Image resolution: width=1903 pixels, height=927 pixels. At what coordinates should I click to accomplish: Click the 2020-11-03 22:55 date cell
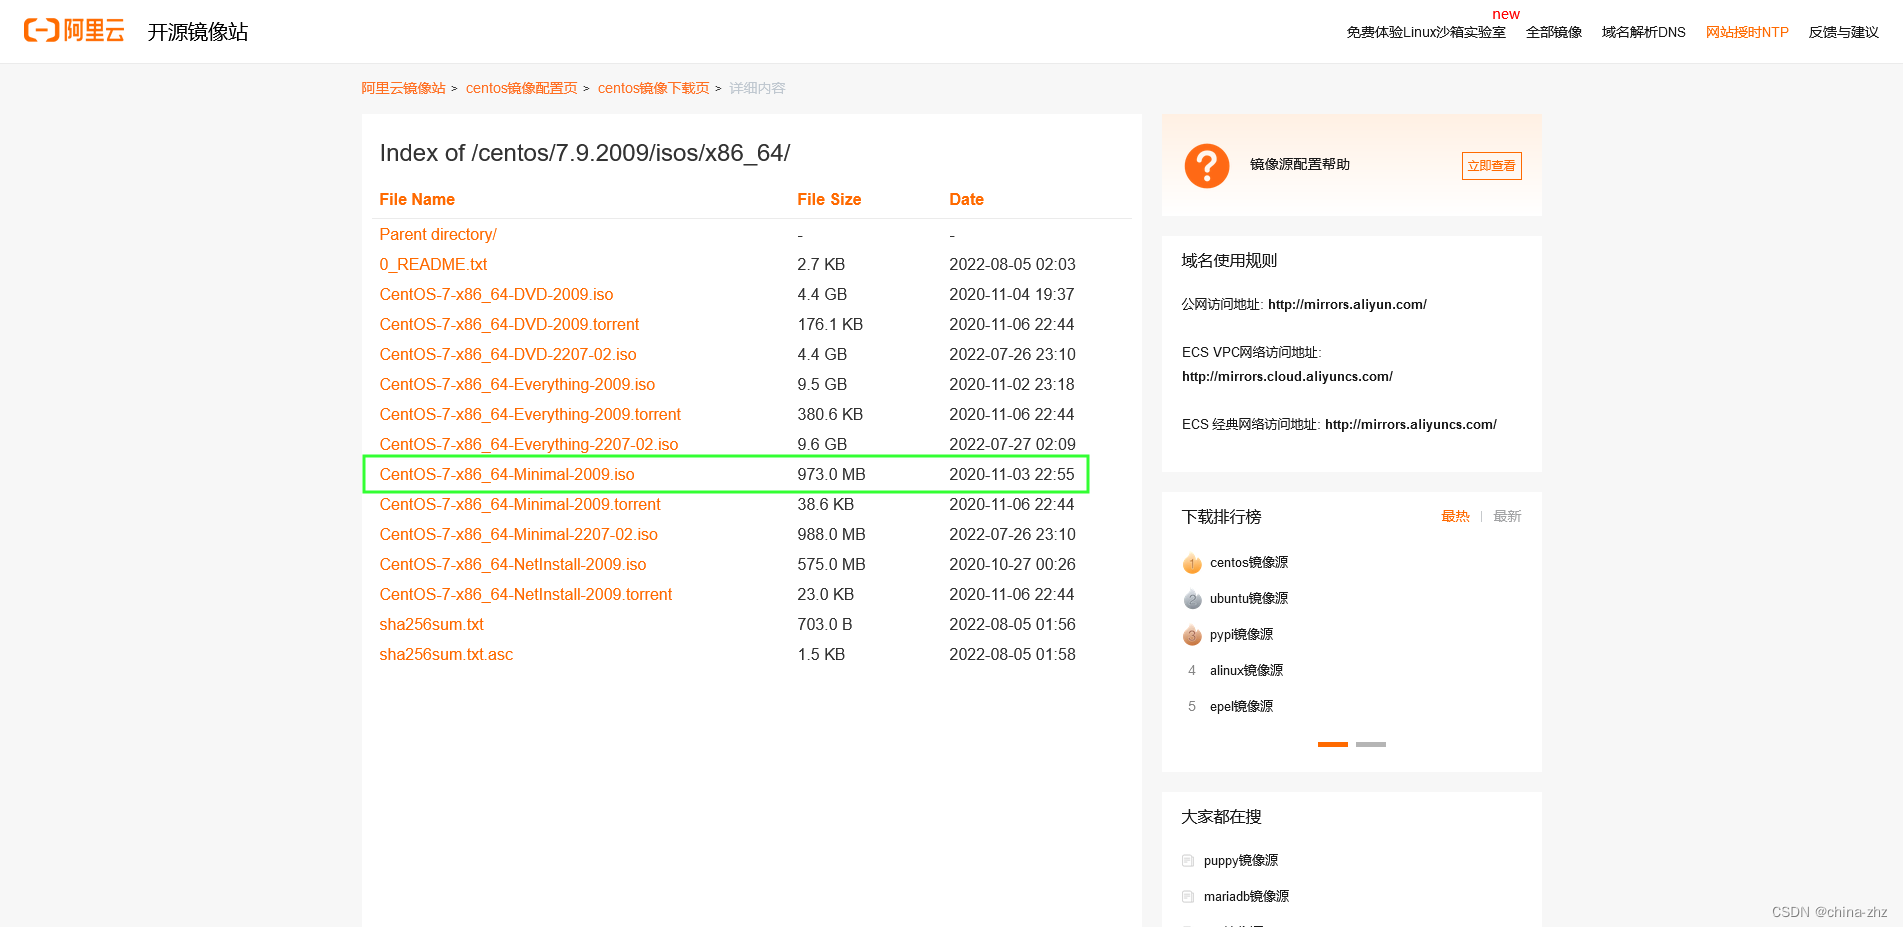coord(1012,474)
